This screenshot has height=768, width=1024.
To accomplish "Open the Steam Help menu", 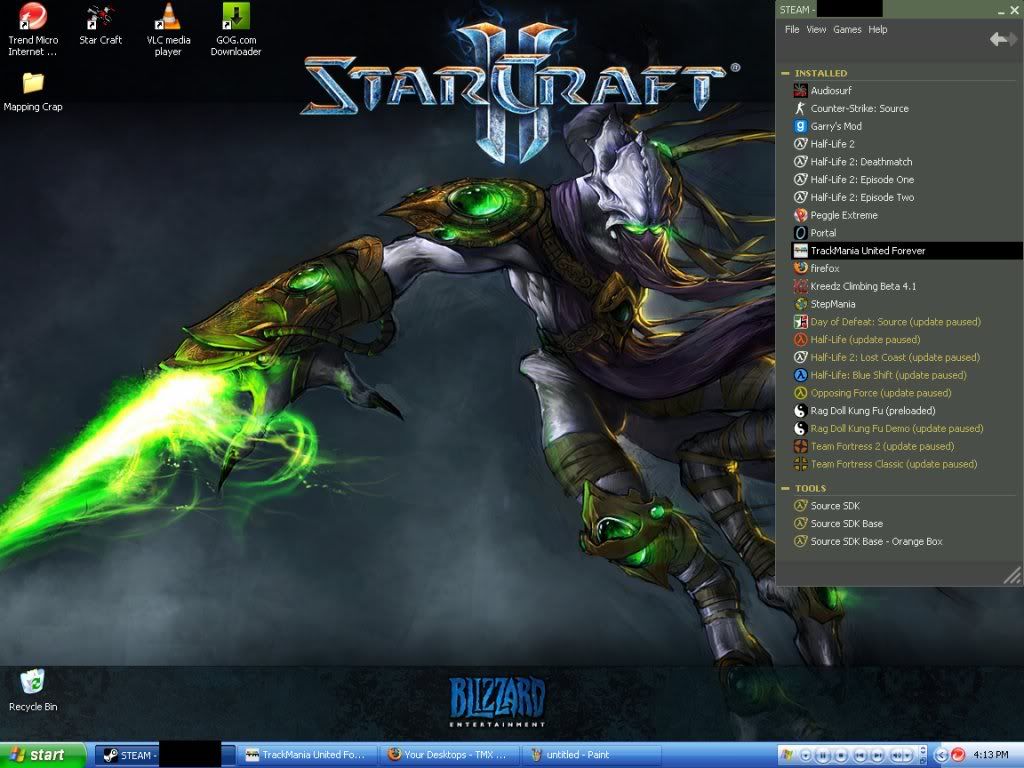I will 878,29.
